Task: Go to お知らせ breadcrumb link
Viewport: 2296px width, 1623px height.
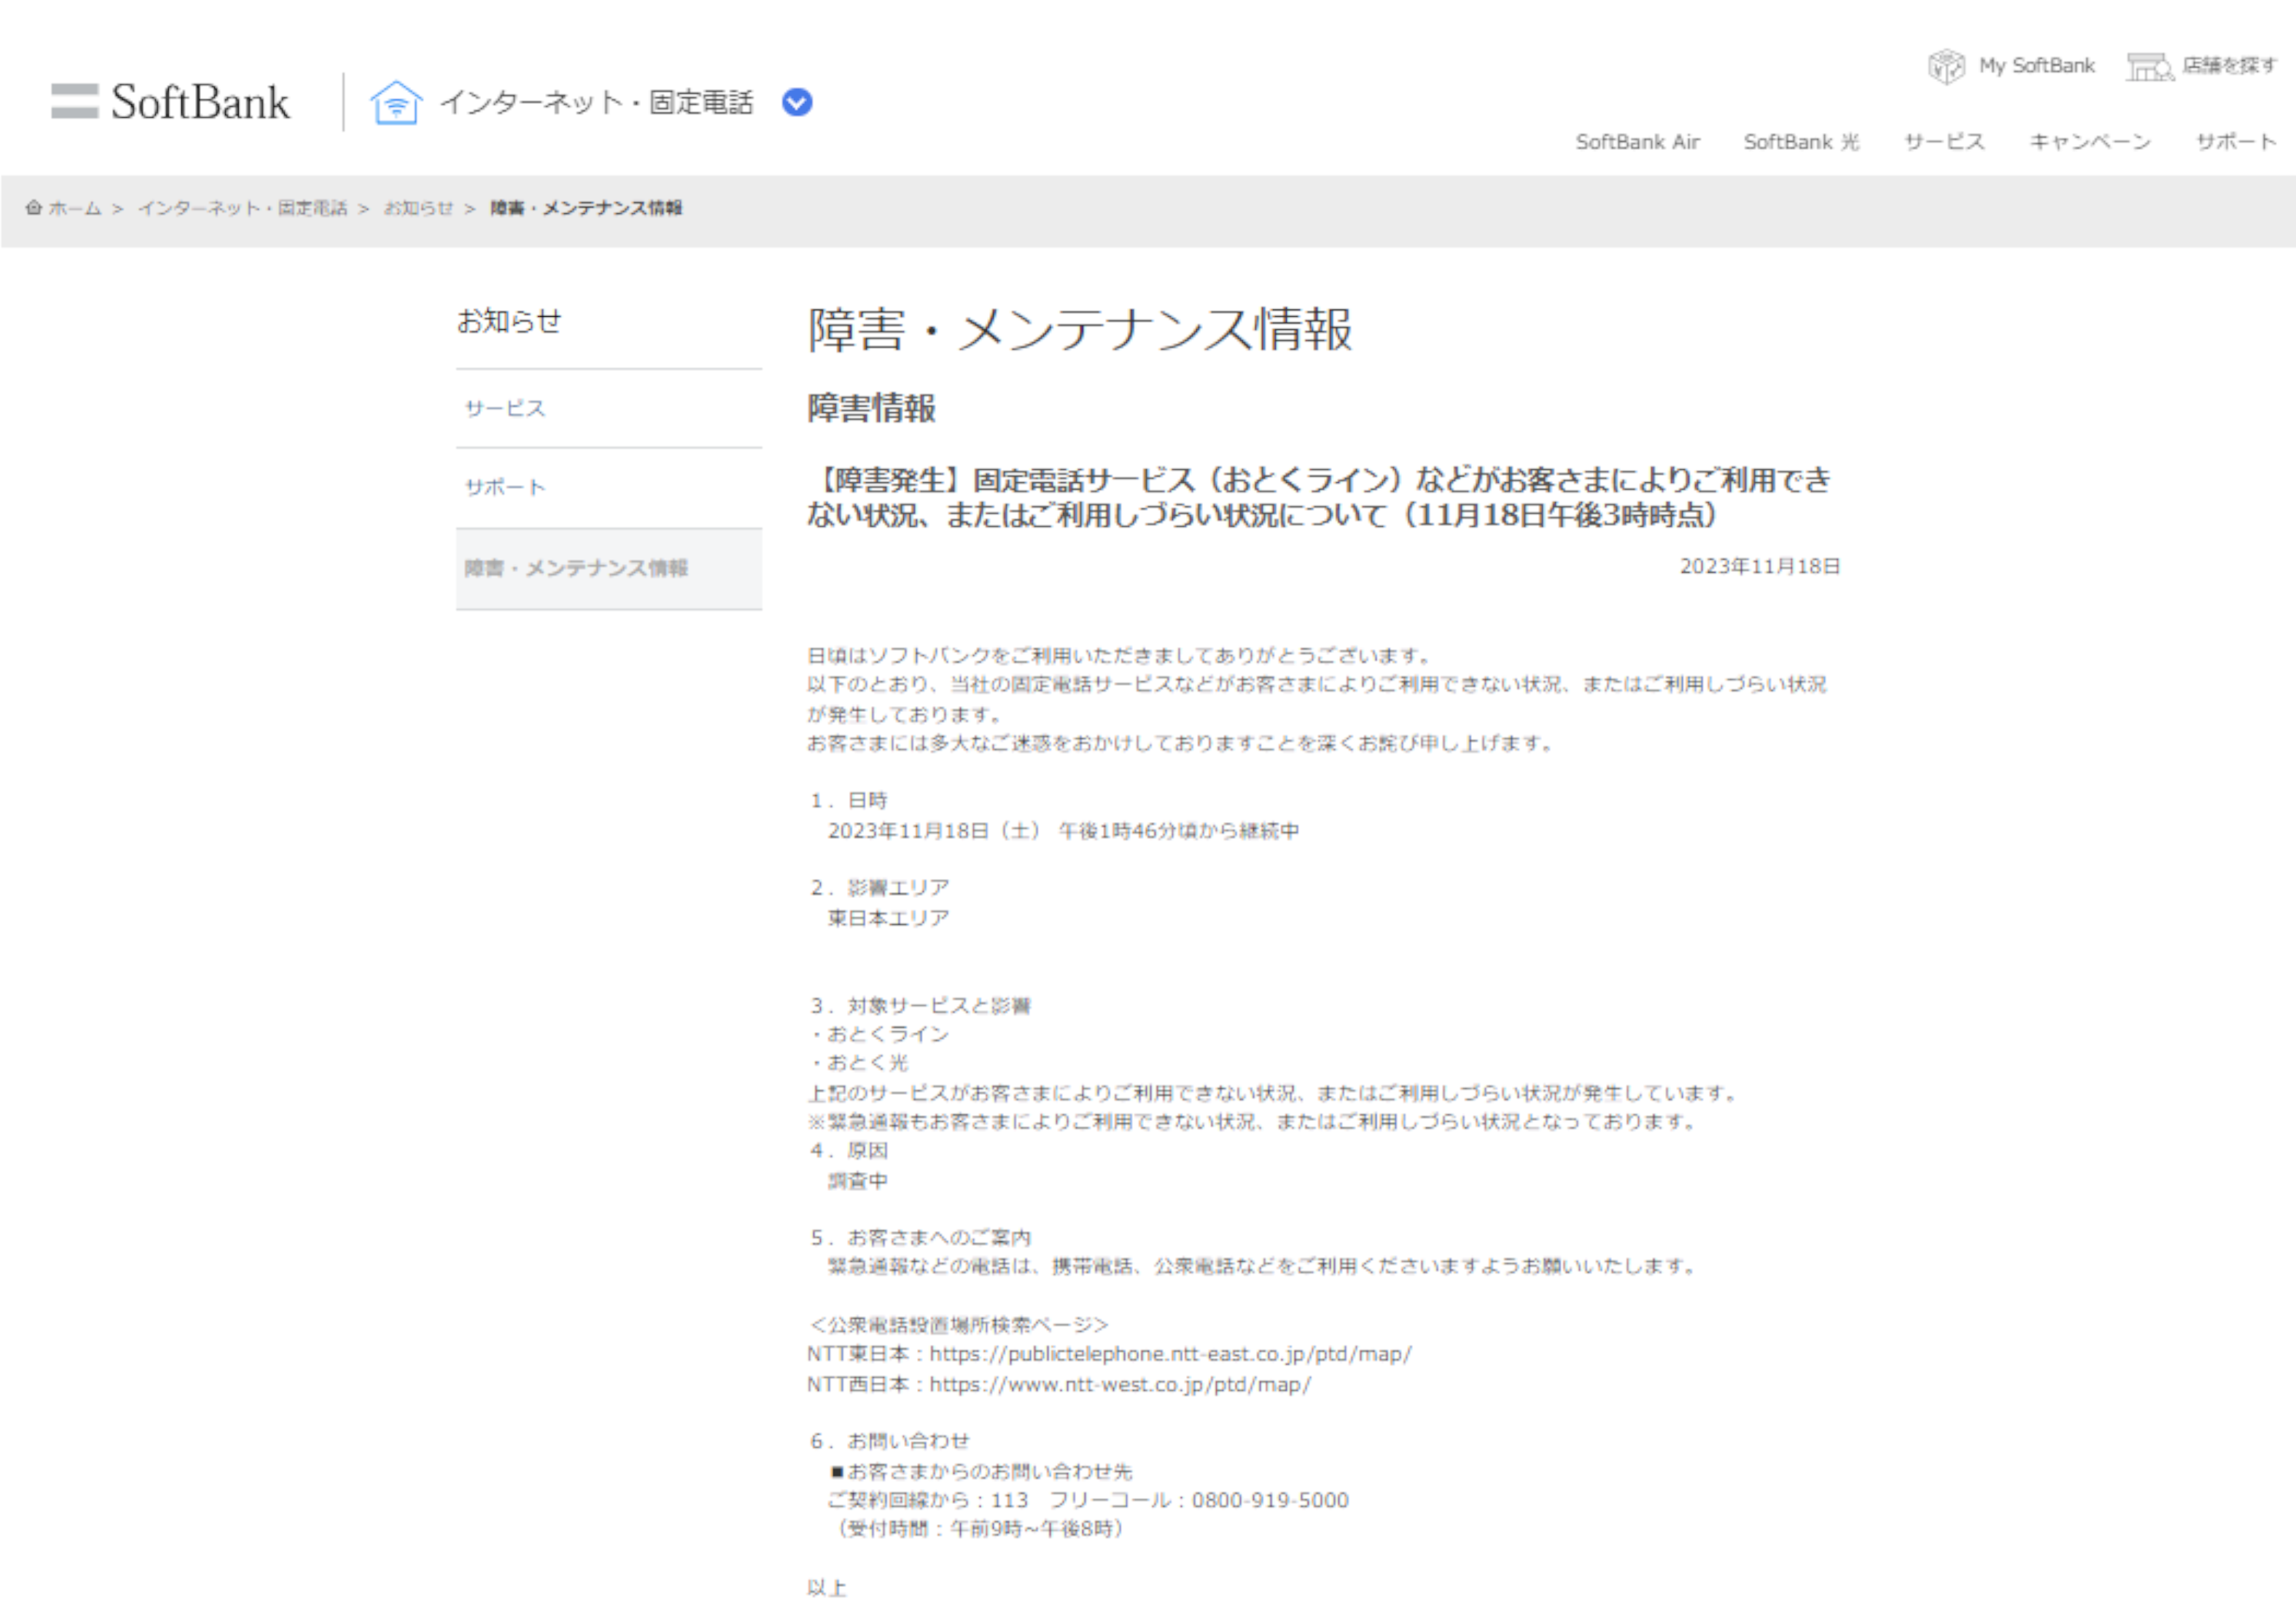Action: tap(418, 208)
